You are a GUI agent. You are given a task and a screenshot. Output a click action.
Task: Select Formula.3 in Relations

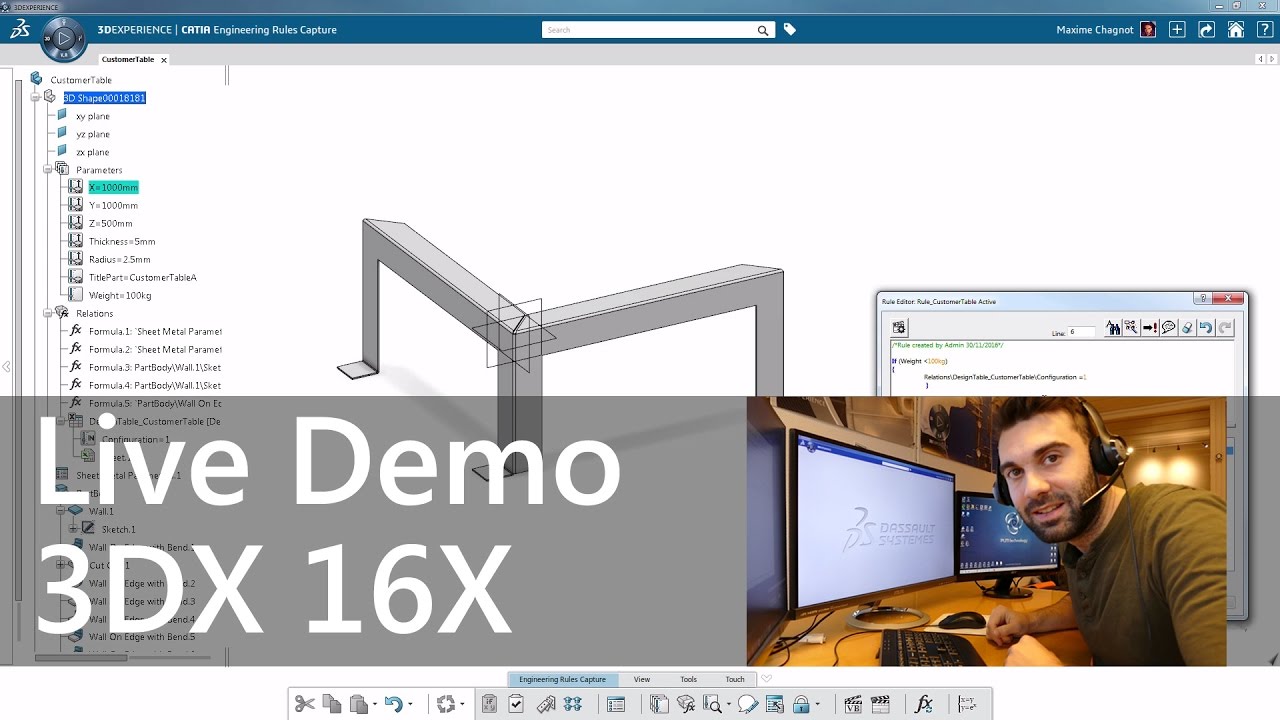tap(155, 367)
